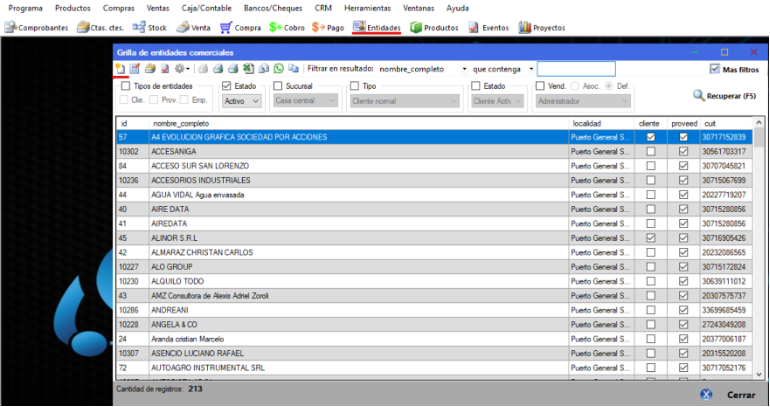Screen dimensions: 770x407
Task: Enable the Tipos de entidades checkbox
Action: 125,87
